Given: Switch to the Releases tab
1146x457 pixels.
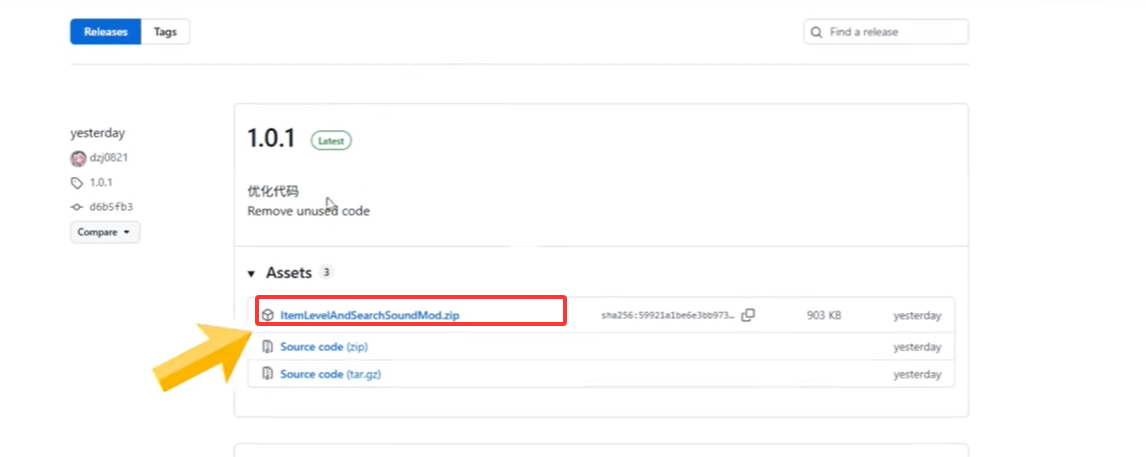Looking at the screenshot, I should tap(105, 32).
